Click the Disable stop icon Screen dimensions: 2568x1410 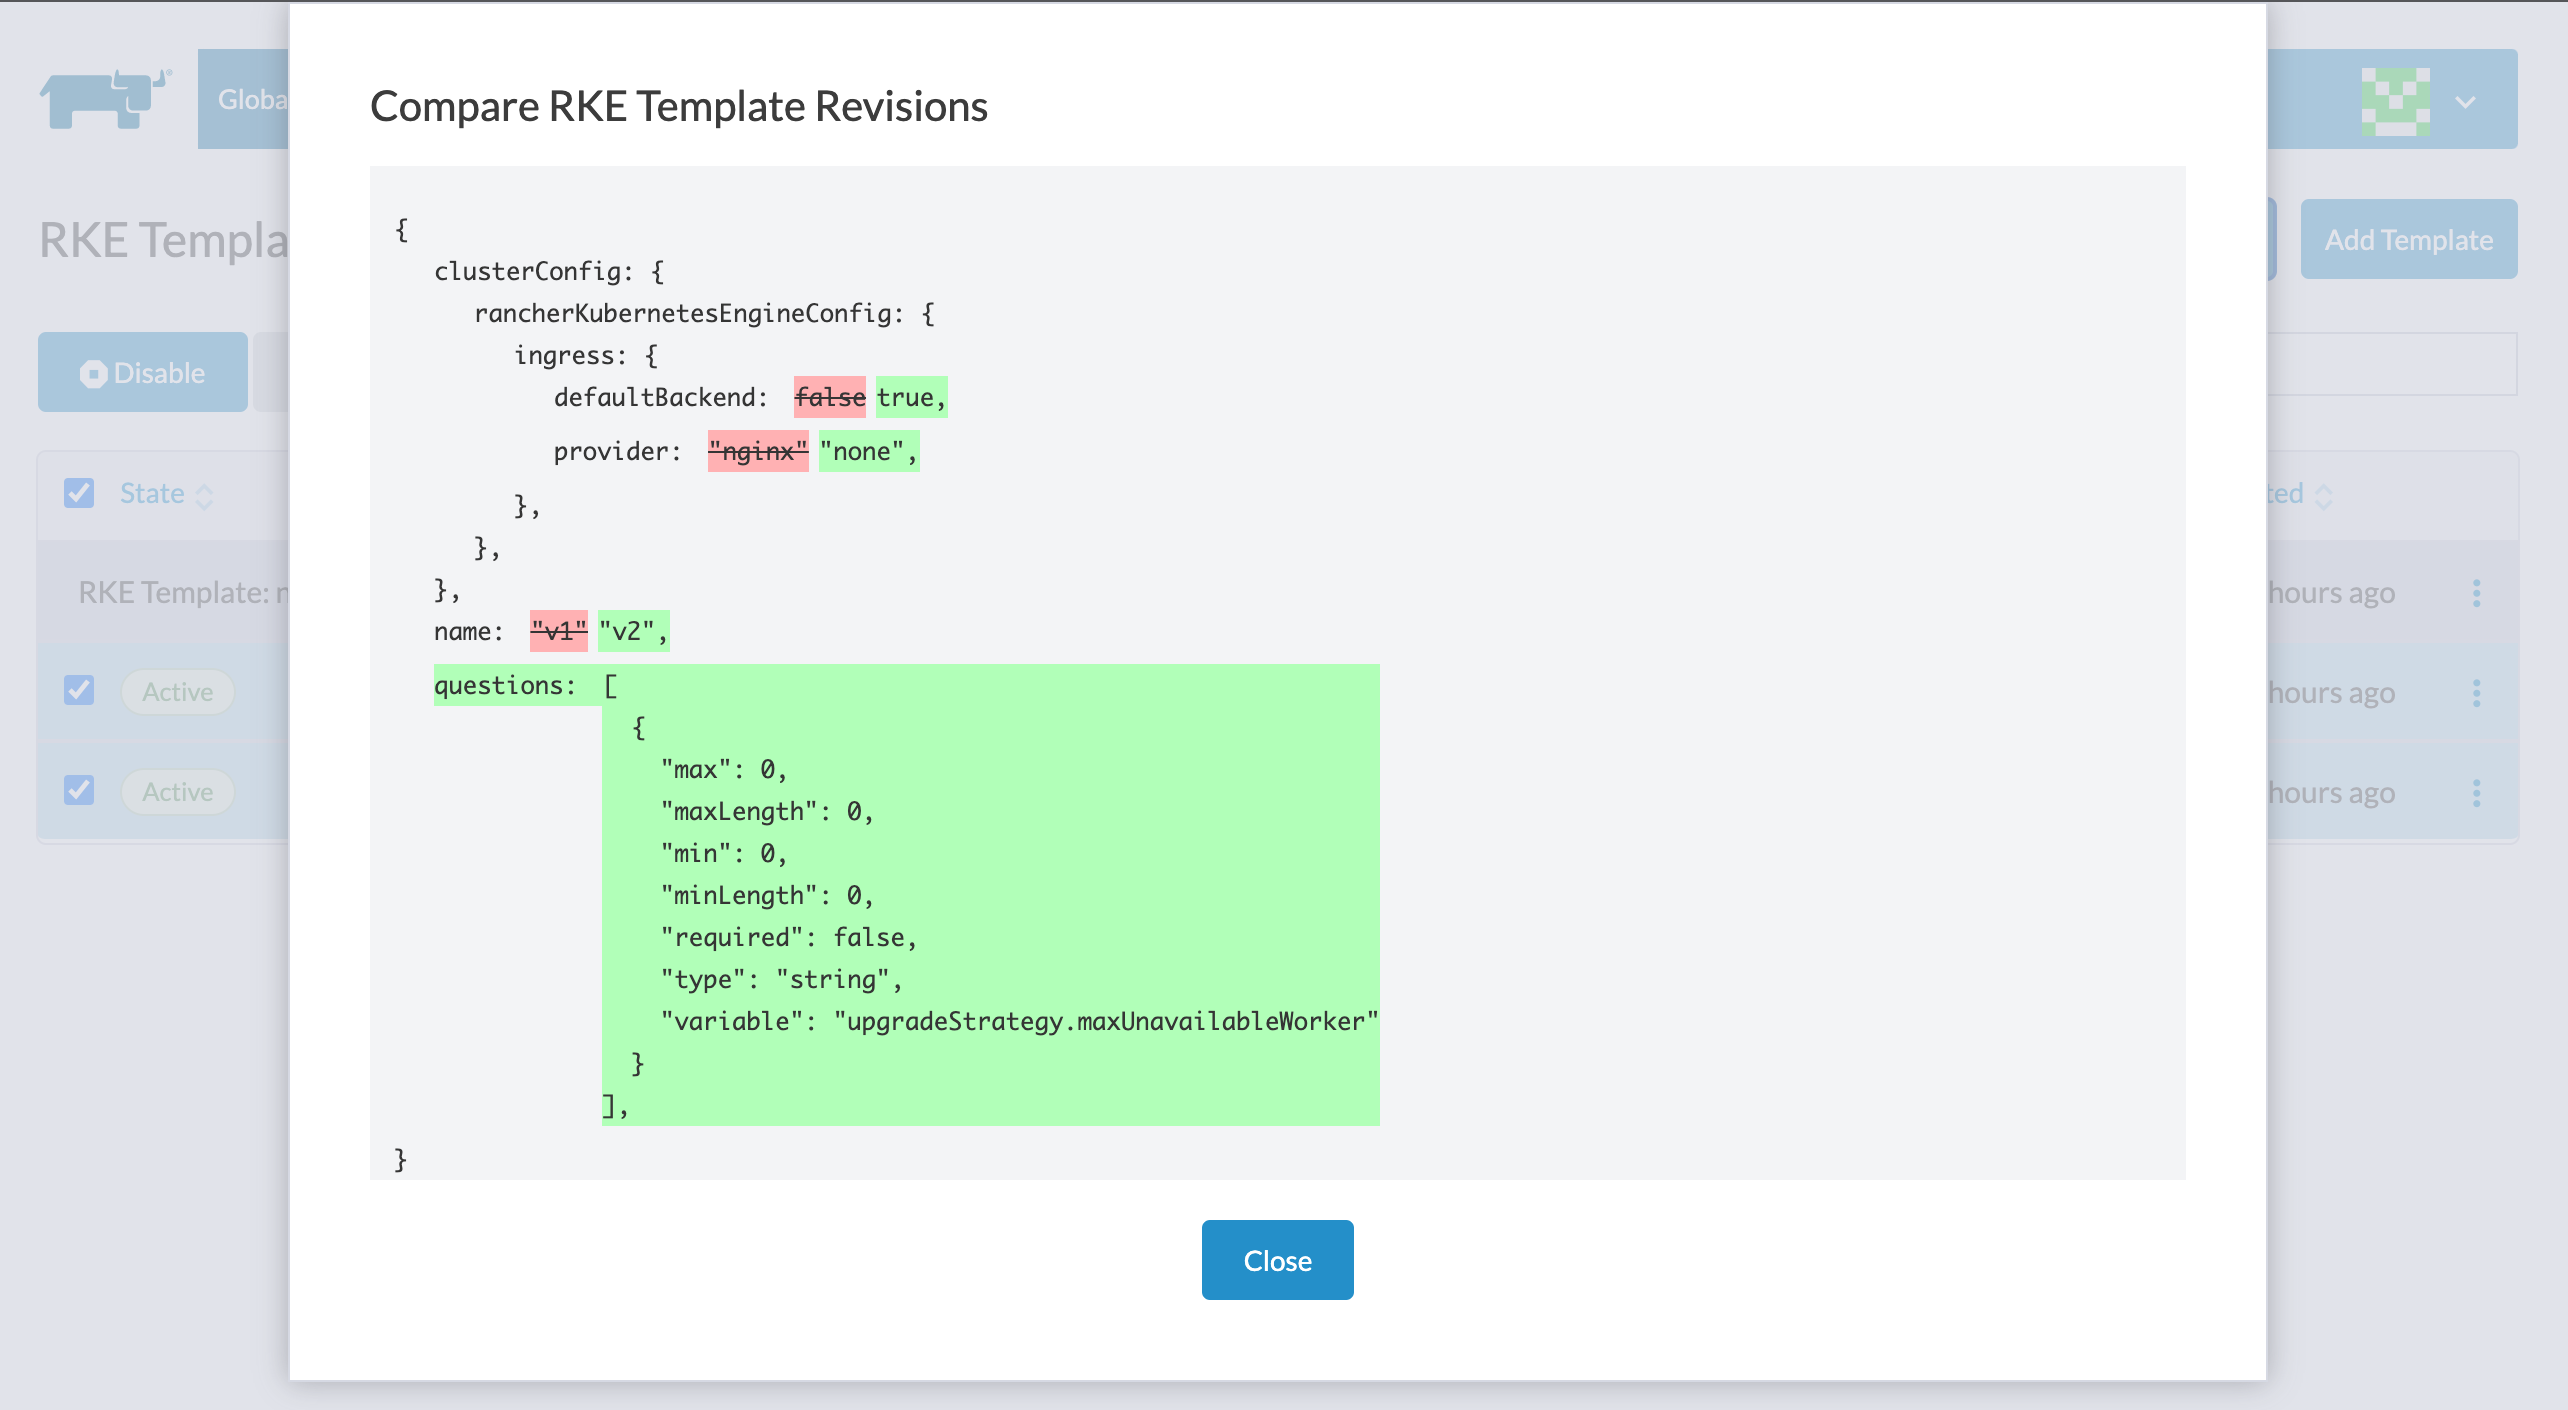tap(93, 374)
